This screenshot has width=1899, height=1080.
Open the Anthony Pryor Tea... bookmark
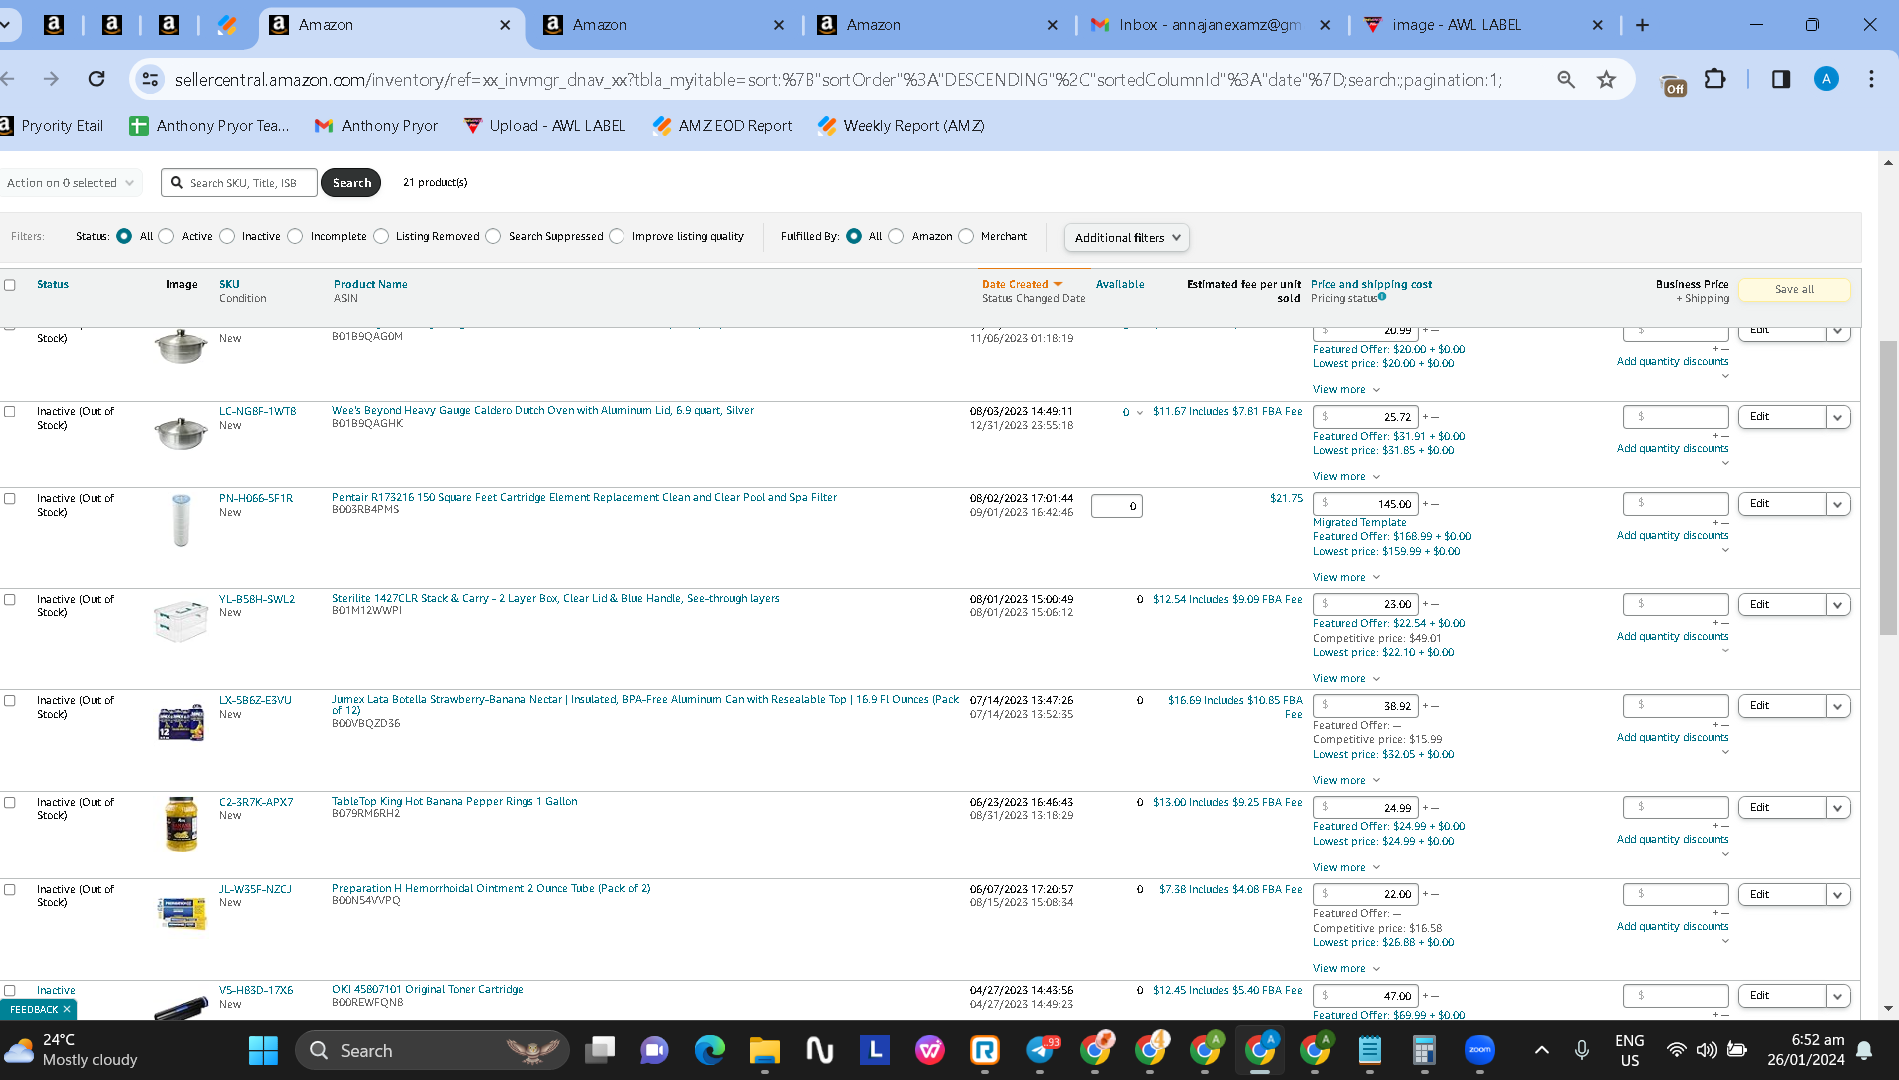[x=209, y=125]
